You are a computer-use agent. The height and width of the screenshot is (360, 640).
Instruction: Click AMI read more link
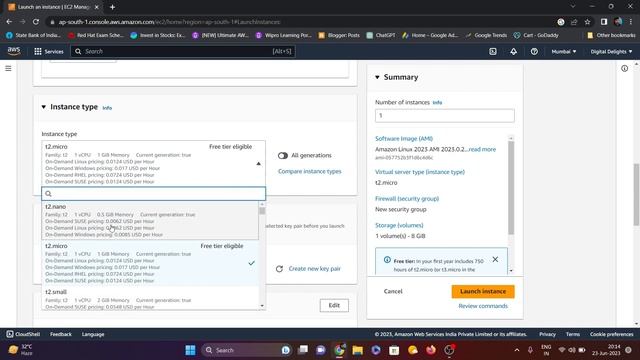tap(482, 149)
